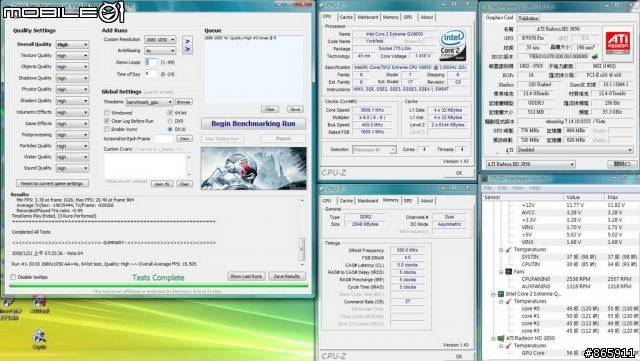Click the Crysis nanosuit artwork thumbnail
Viewport: 640px width, 361px height.
[253, 168]
